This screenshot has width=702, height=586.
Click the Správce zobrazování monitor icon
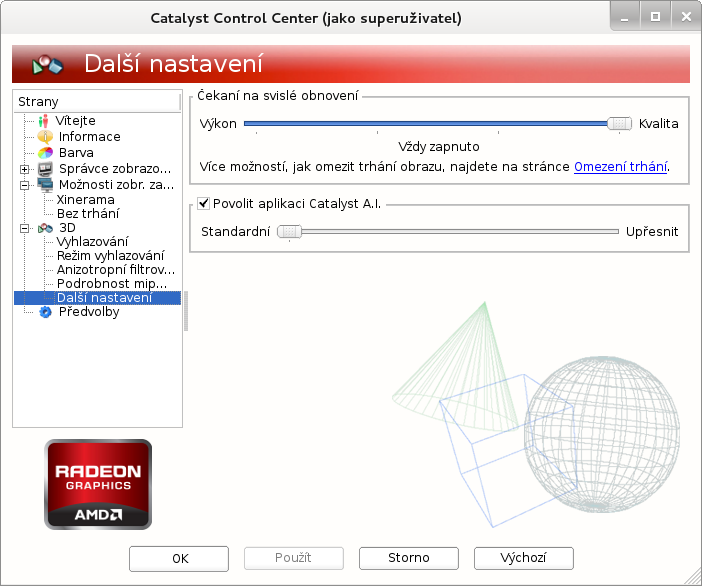pos(45,169)
